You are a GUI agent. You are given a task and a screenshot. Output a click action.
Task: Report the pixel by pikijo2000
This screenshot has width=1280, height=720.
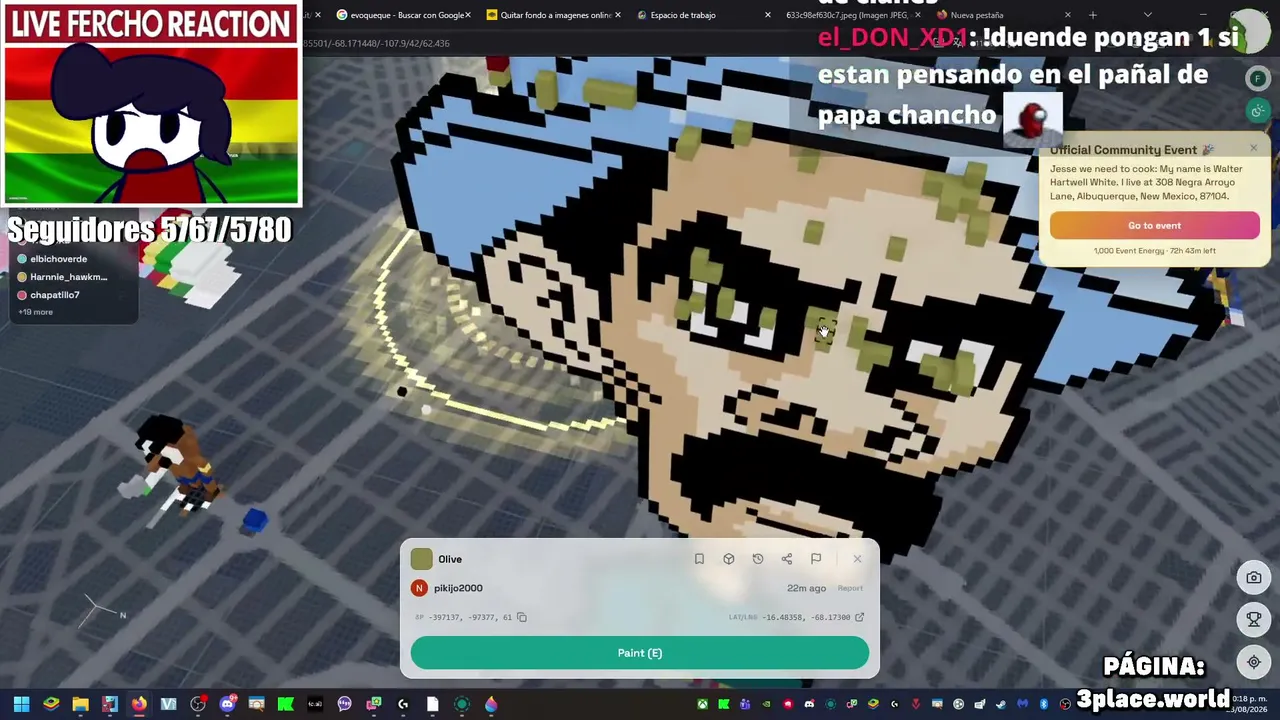[x=850, y=588]
